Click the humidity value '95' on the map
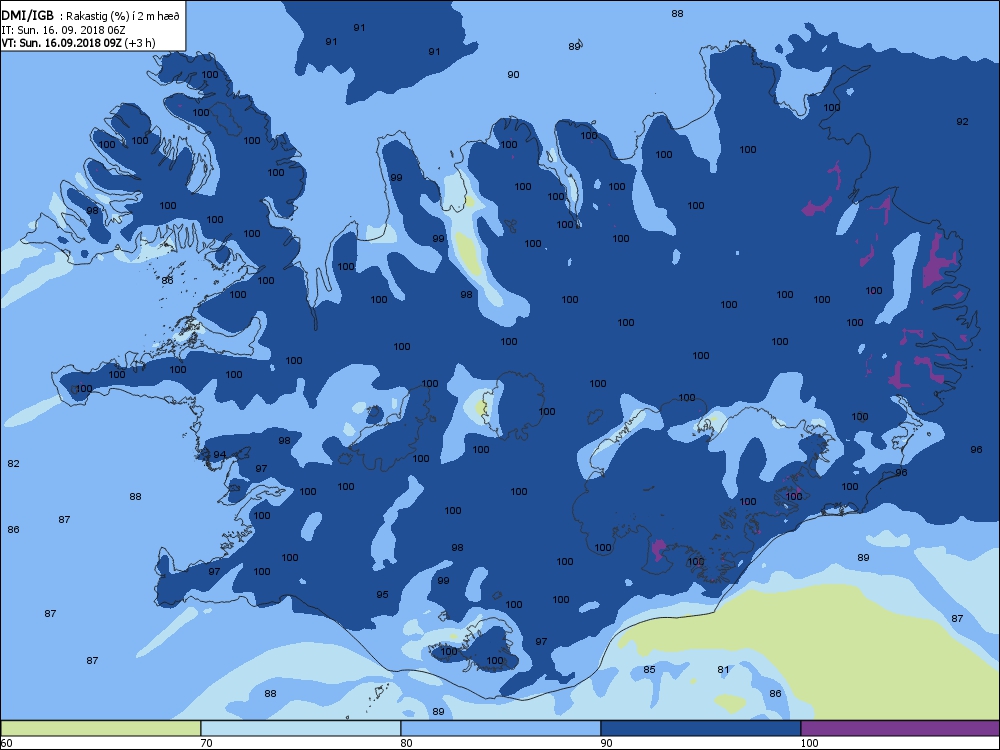 click(382, 594)
